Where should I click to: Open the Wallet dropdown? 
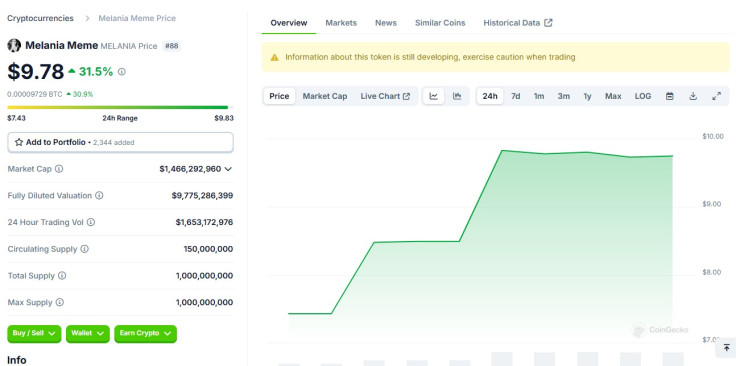click(x=88, y=334)
